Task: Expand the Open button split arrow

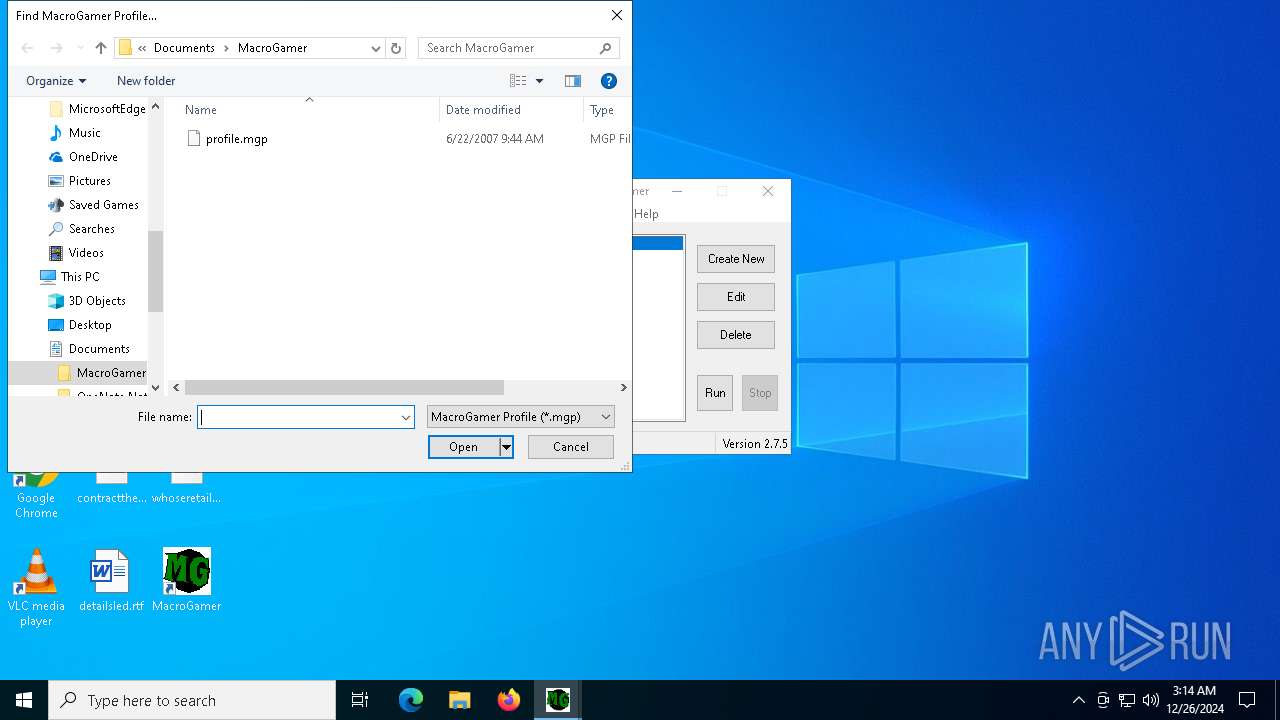Action: (x=507, y=447)
